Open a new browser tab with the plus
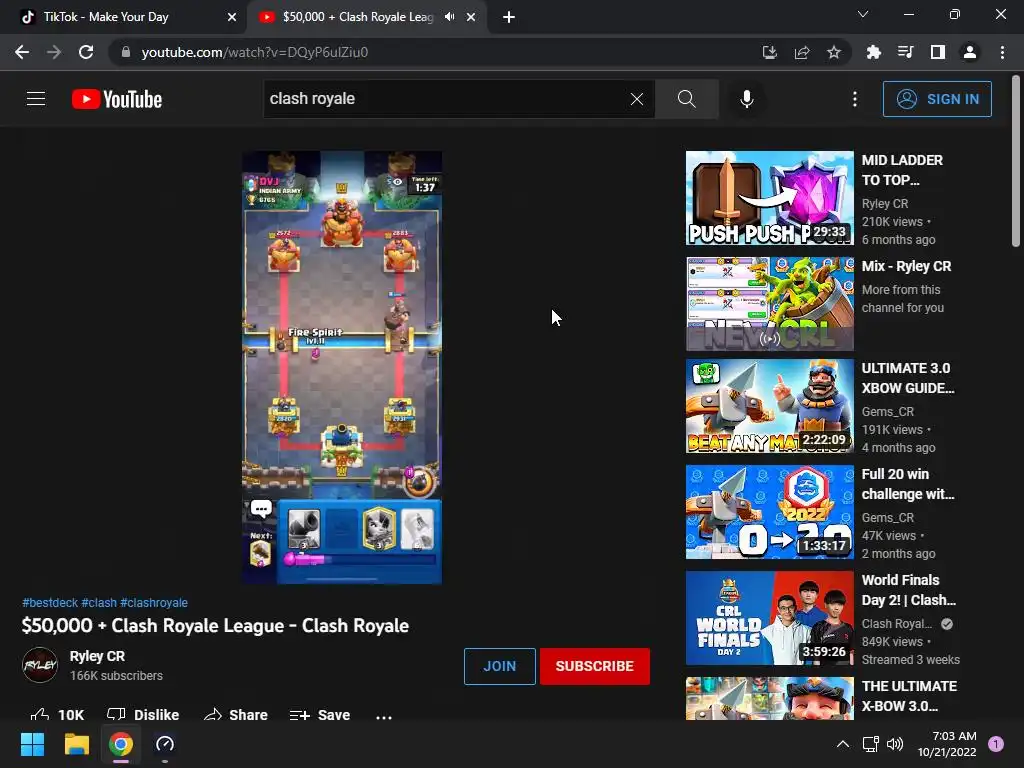1024x768 pixels. pos(509,17)
